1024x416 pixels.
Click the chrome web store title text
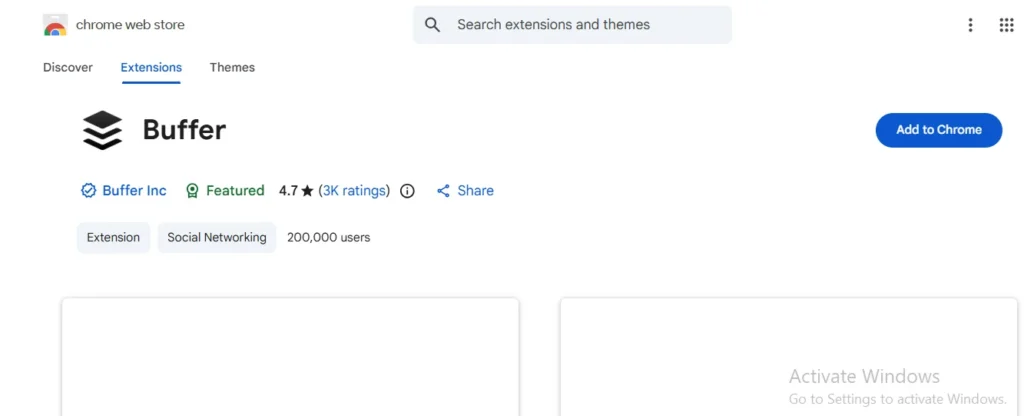130,25
